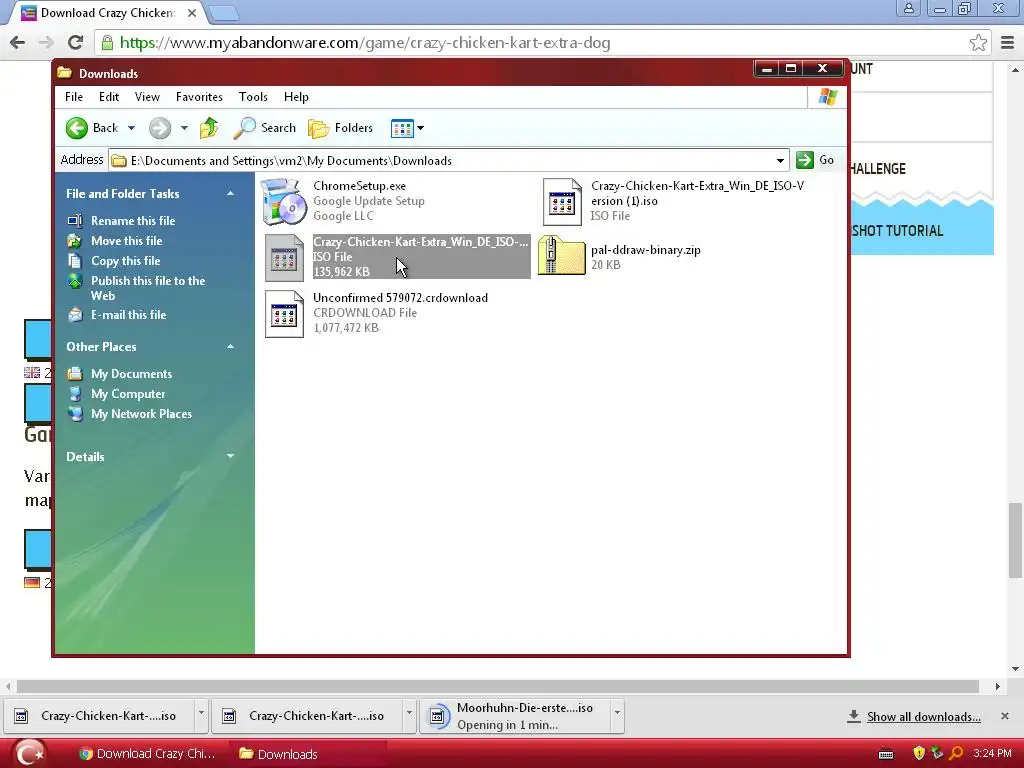Open the File menu
This screenshot has width=1024, height=768.
pos(74,97)
